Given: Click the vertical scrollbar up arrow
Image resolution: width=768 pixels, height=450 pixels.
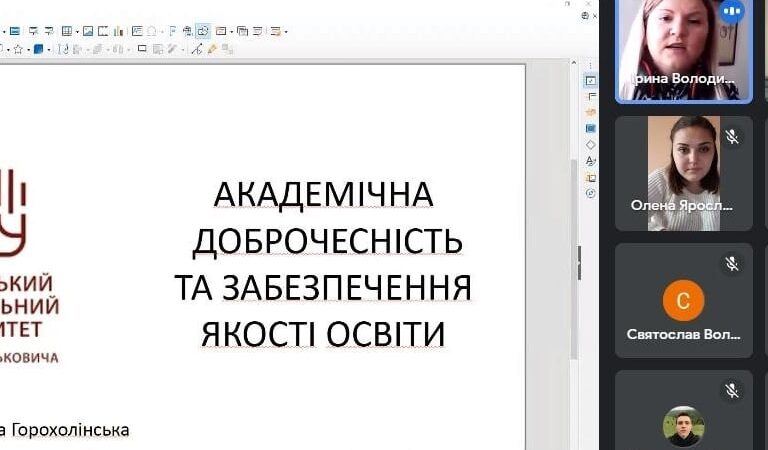Looking at the screenshot, I should (574, 63).
